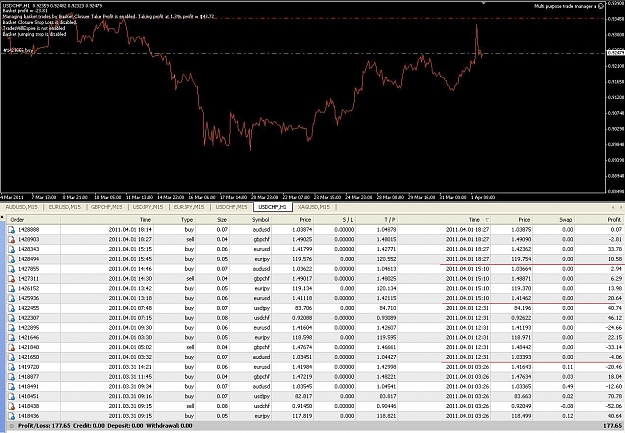Click the sell order icon for 1421040
This screenshot has height=433, width=625.
tap(12, 347)
